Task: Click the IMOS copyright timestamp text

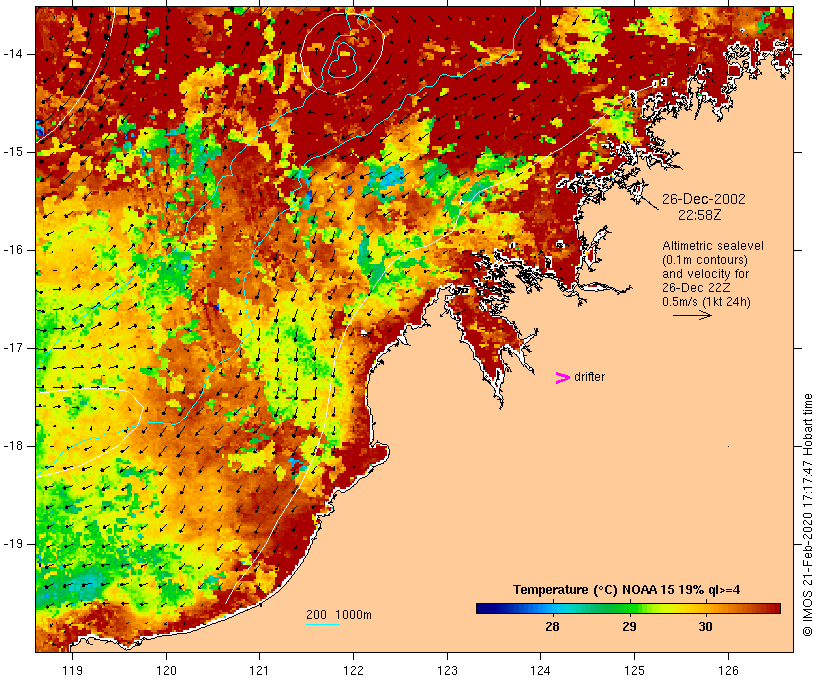Action: tap(808, 515)
